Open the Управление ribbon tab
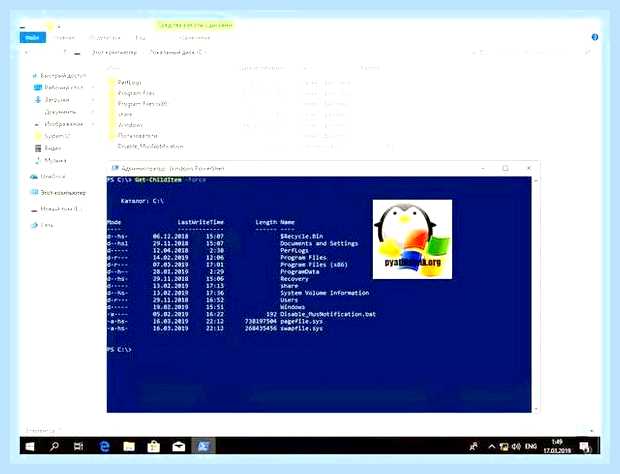Screen dimensions: 620x474 (x=194, y=38)
